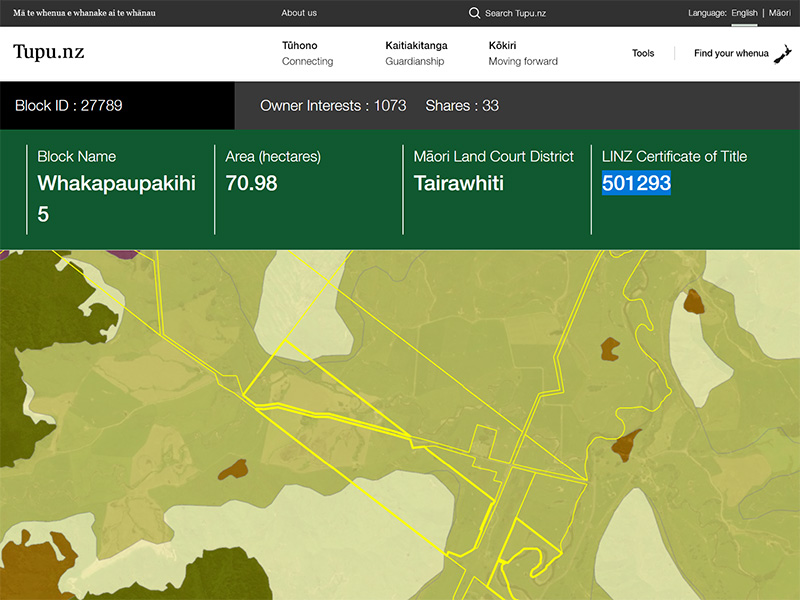Open the About us link
This screenshot has height=600, width=800.
(299, 13)
